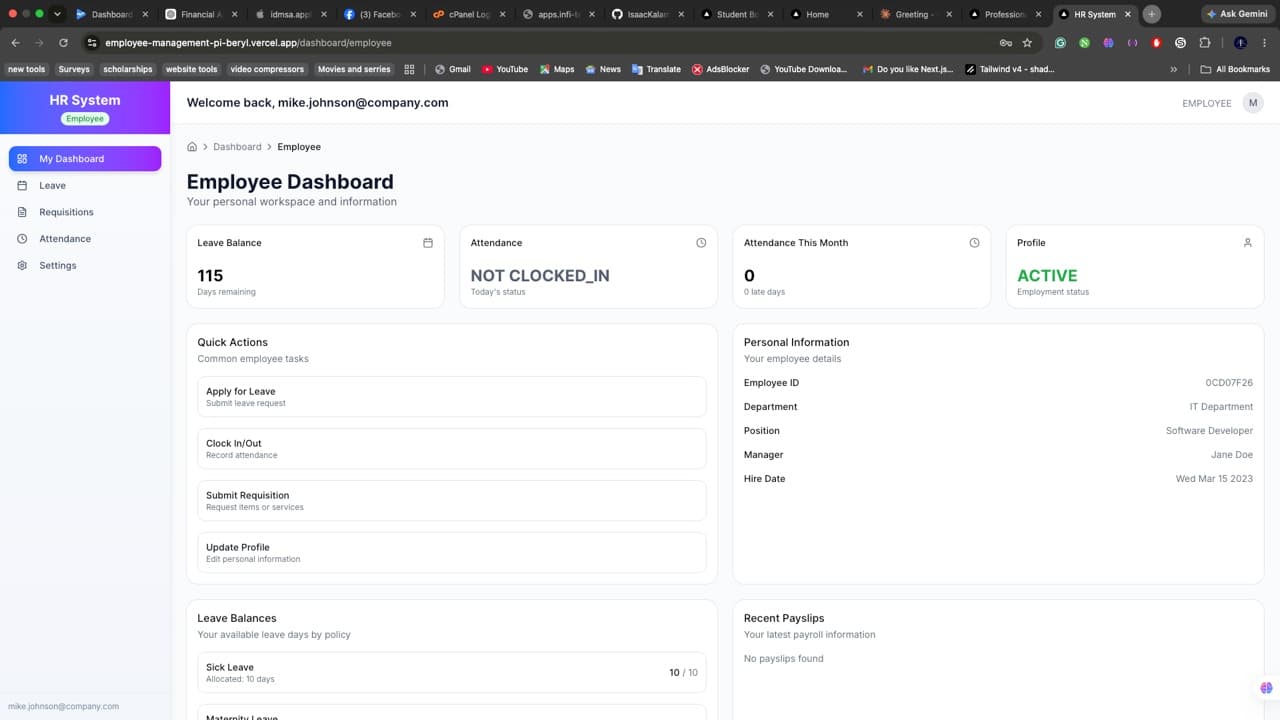Image resolution: width=1280 pixels, height=720 pixels.
Task: Open the Leave page from sidebar
Action: tap(85, 185)
